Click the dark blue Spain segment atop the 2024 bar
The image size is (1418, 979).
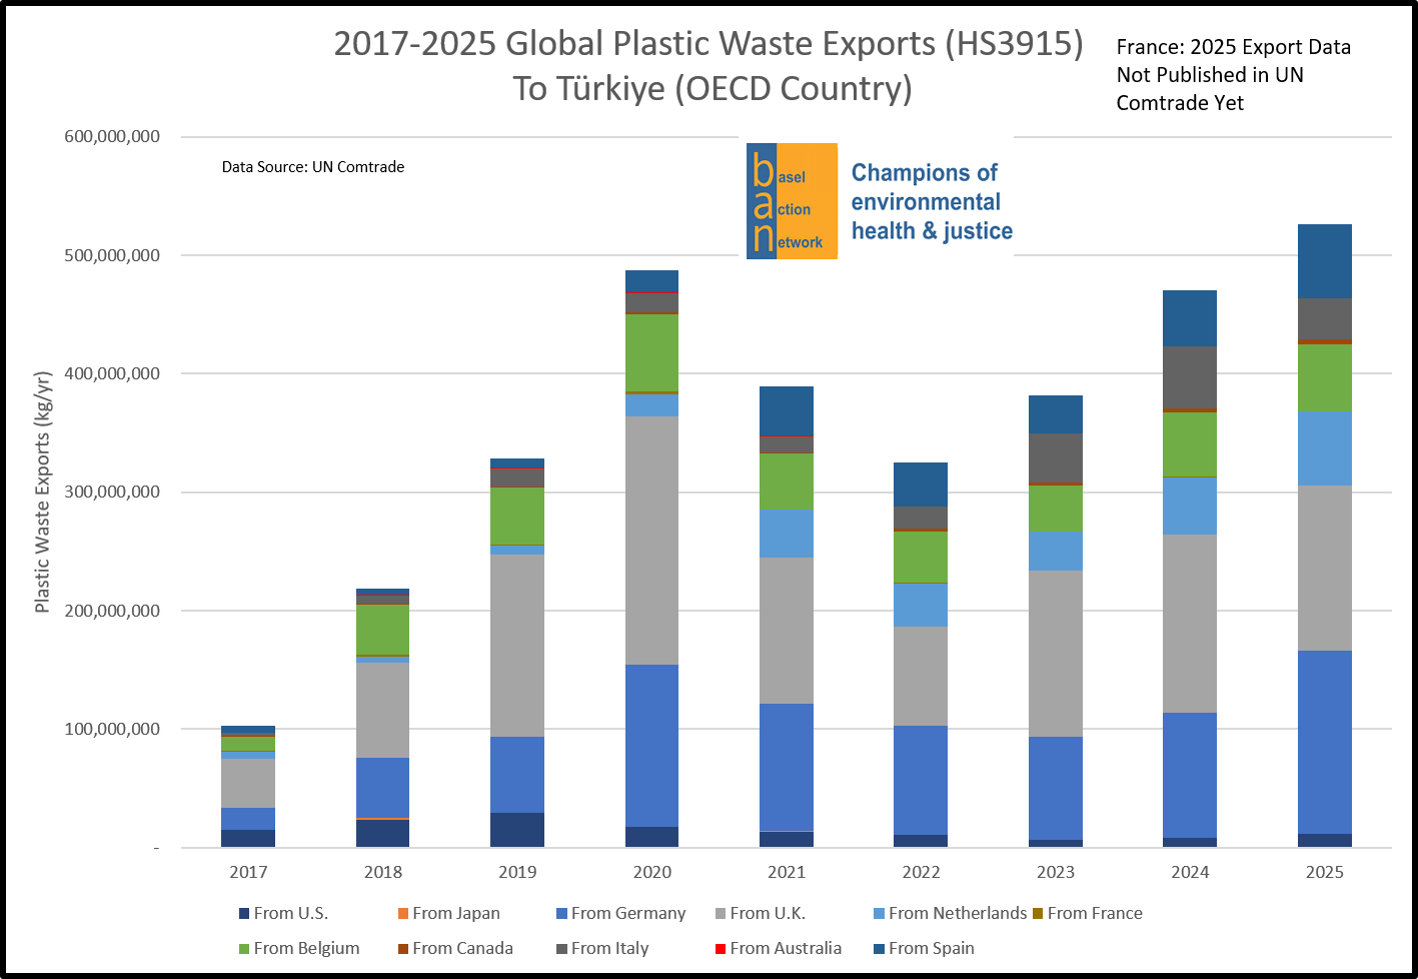click(1190, 318)
